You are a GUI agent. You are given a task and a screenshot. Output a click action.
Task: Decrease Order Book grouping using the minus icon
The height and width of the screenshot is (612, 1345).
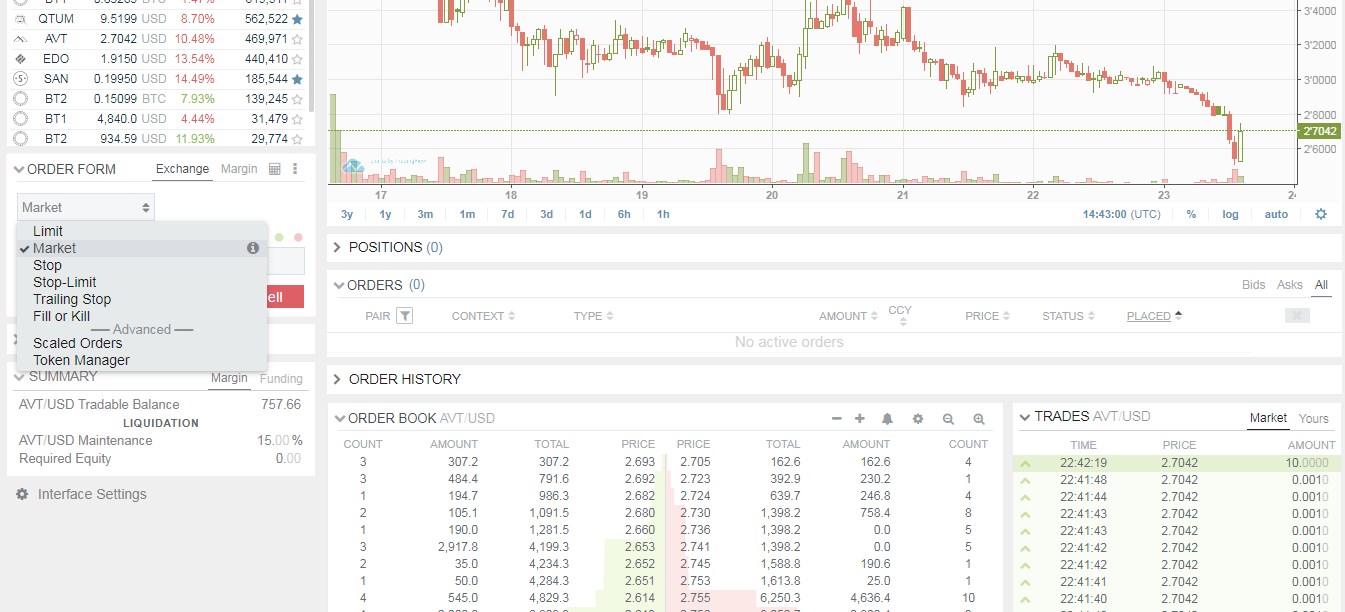(836, 419)
